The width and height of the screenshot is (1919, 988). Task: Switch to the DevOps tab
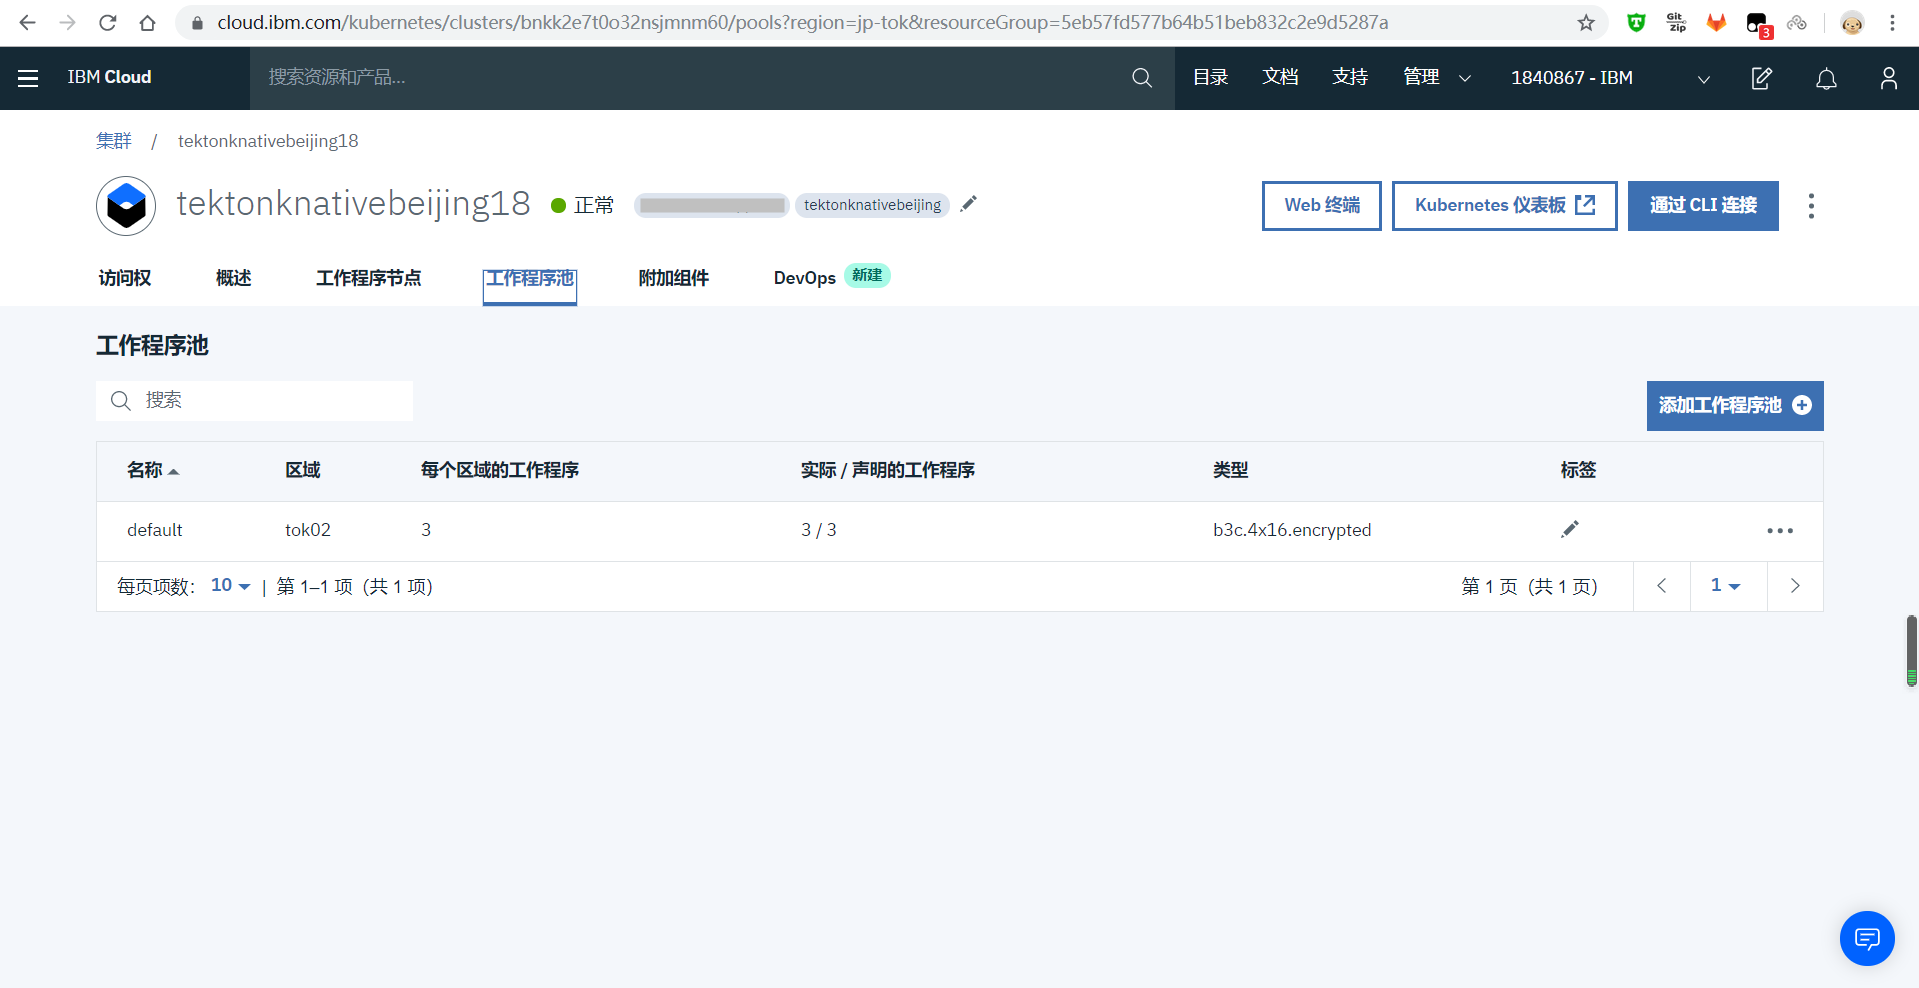(805, 278)
